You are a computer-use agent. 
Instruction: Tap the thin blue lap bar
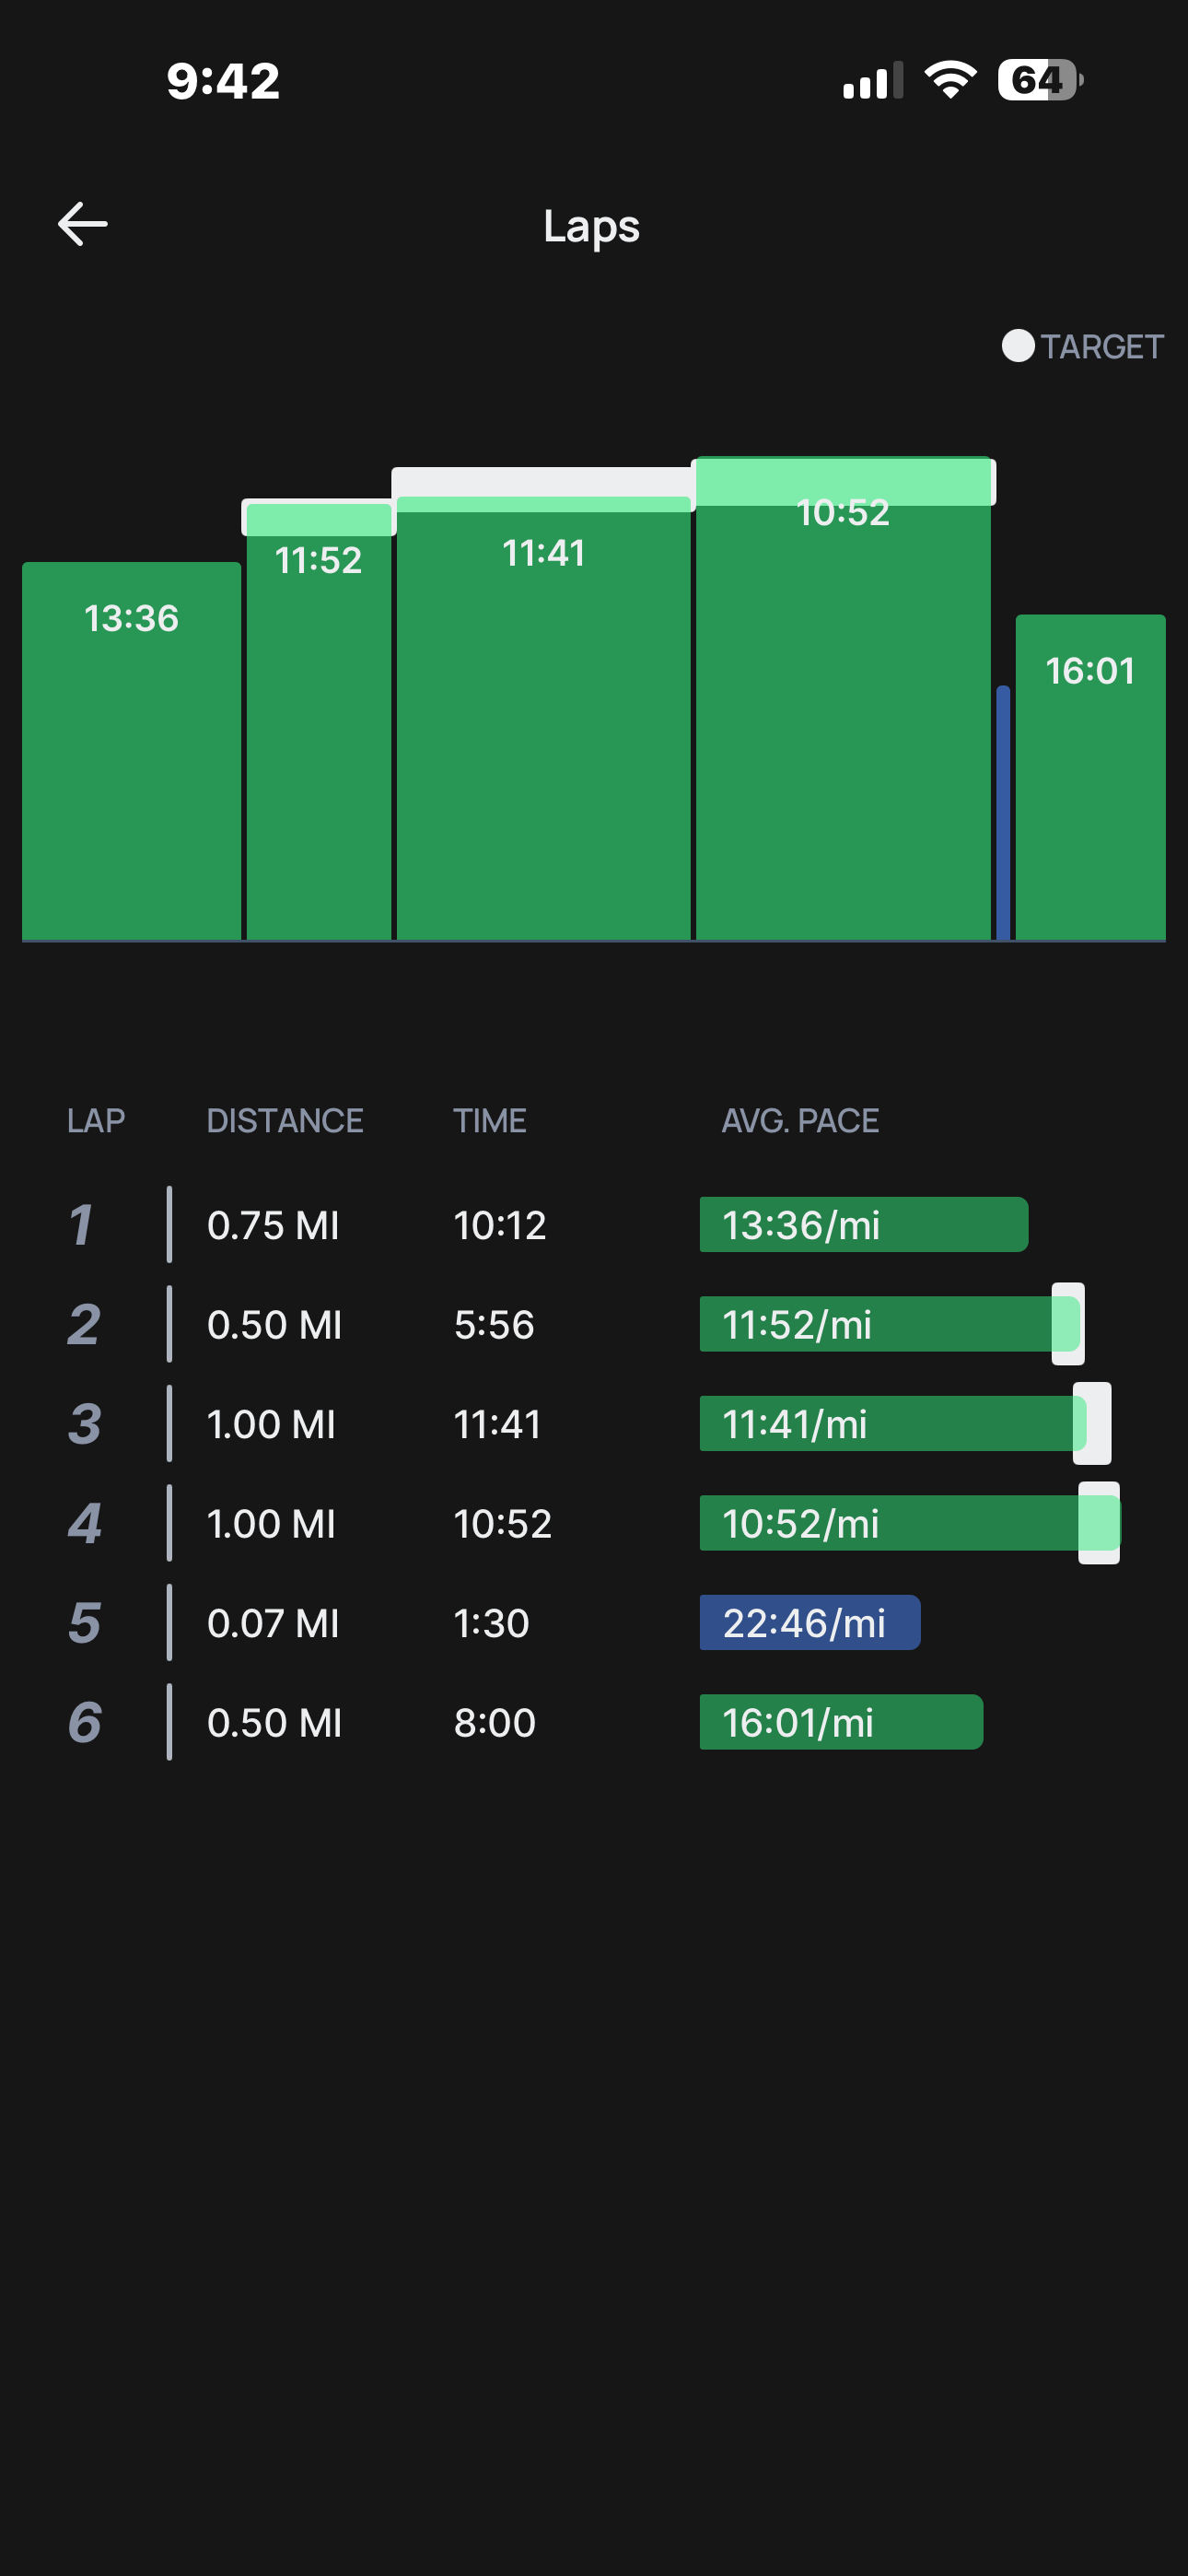(x=1002, y=812)
